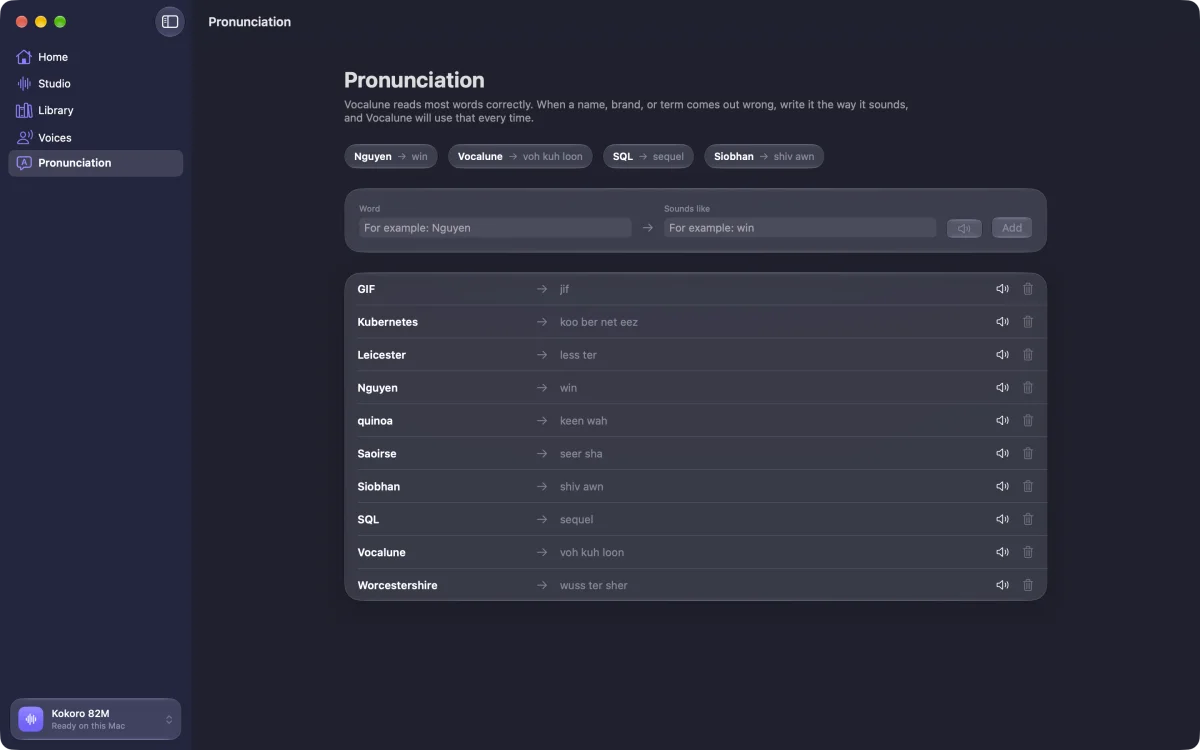Click the 'koo ber net eez' text

599,322
